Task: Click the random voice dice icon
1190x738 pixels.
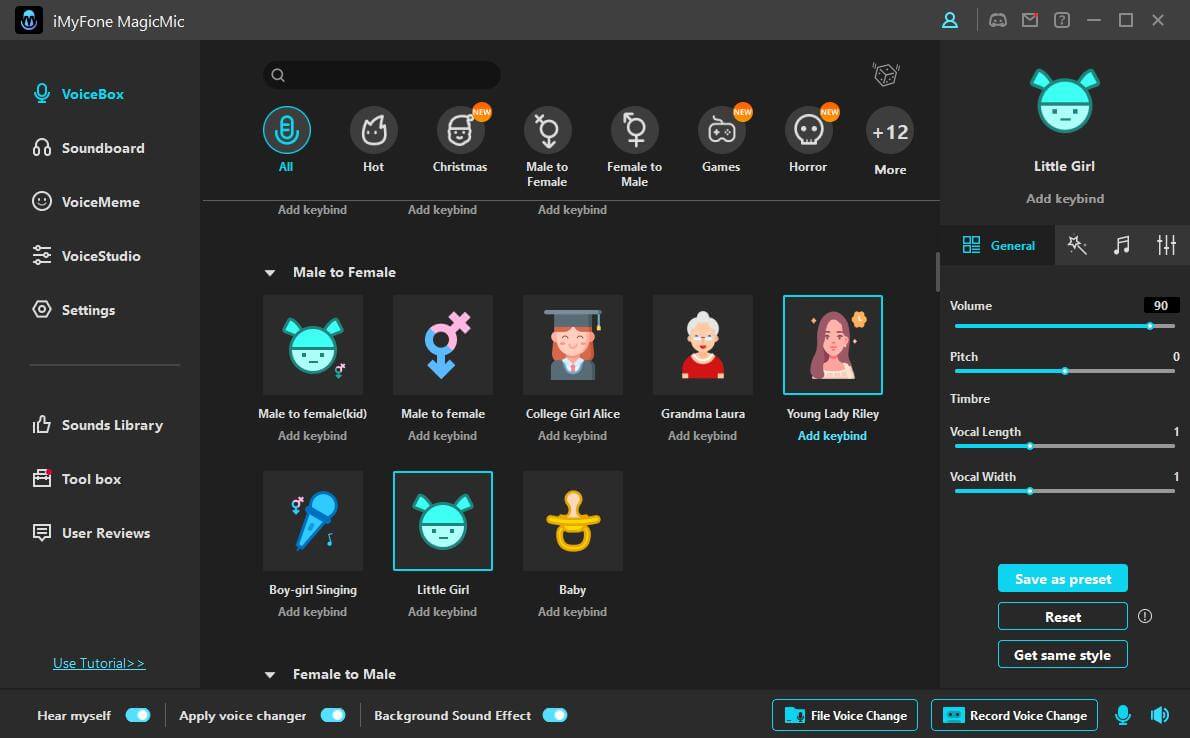Action: pyautogui.click(x=886, y=74)
